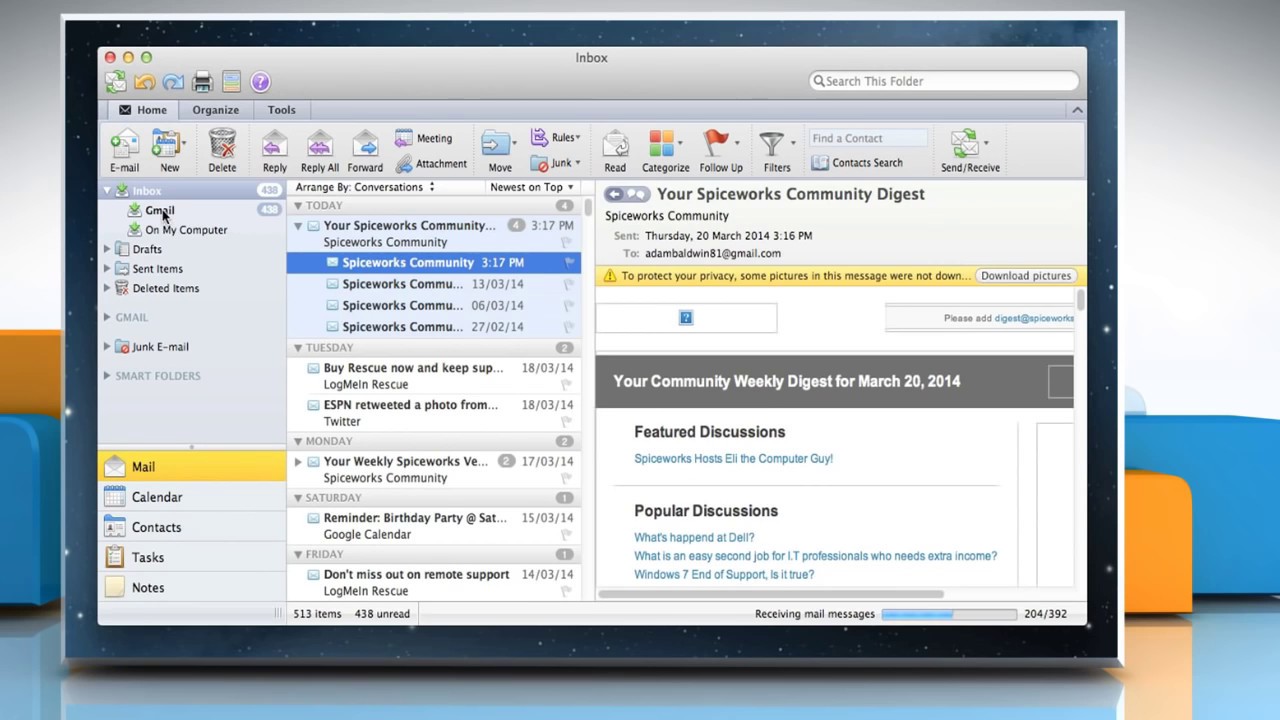Toggle the flag on the Reminder: Birthday Party message

point(566,535)
